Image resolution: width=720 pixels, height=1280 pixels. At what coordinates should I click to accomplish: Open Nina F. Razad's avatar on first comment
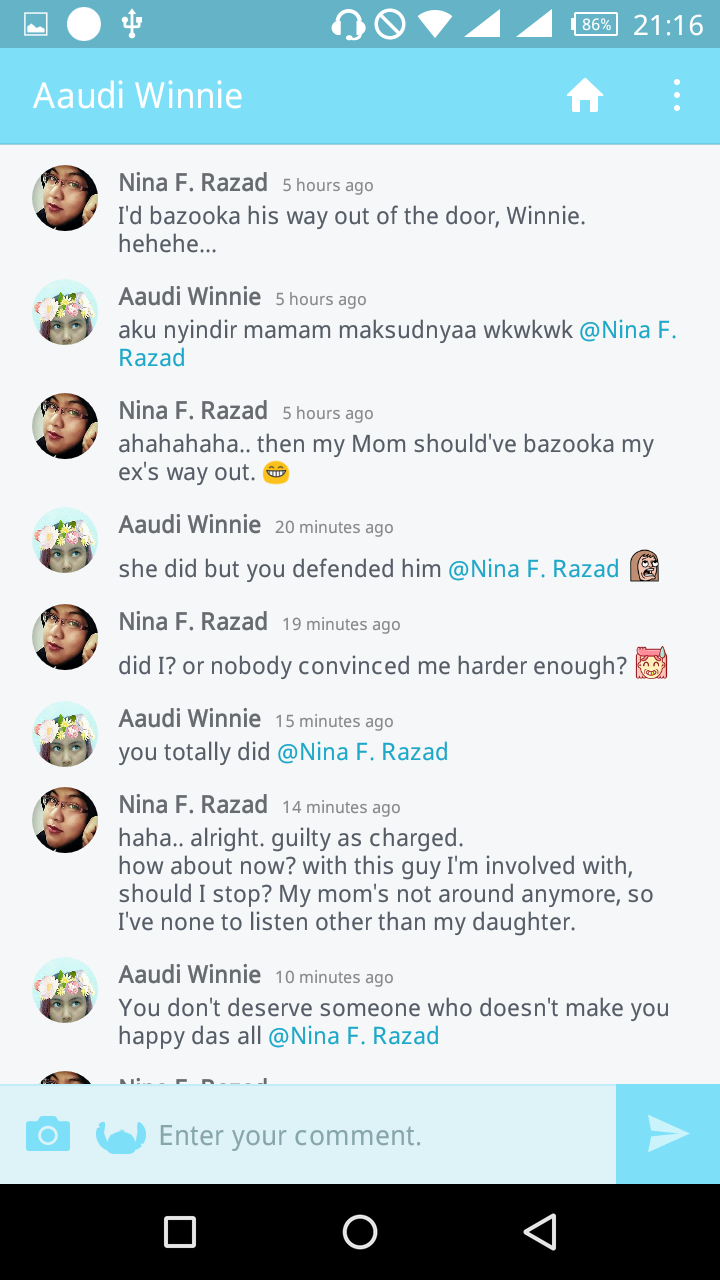(65, 198)
